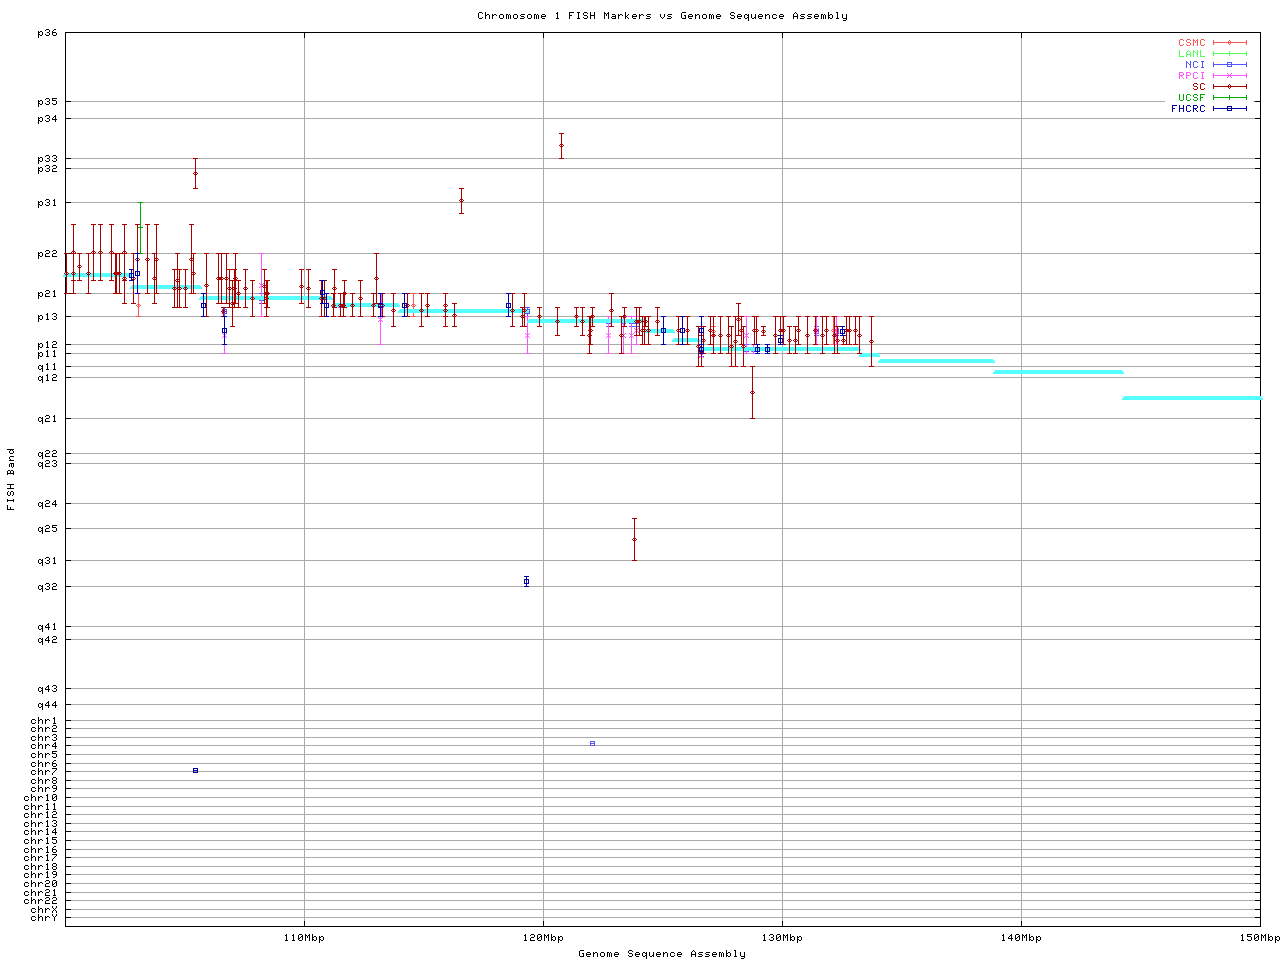Select the red outlier marker near q25 band
1280x960 pixels.
tap(634, 539)
